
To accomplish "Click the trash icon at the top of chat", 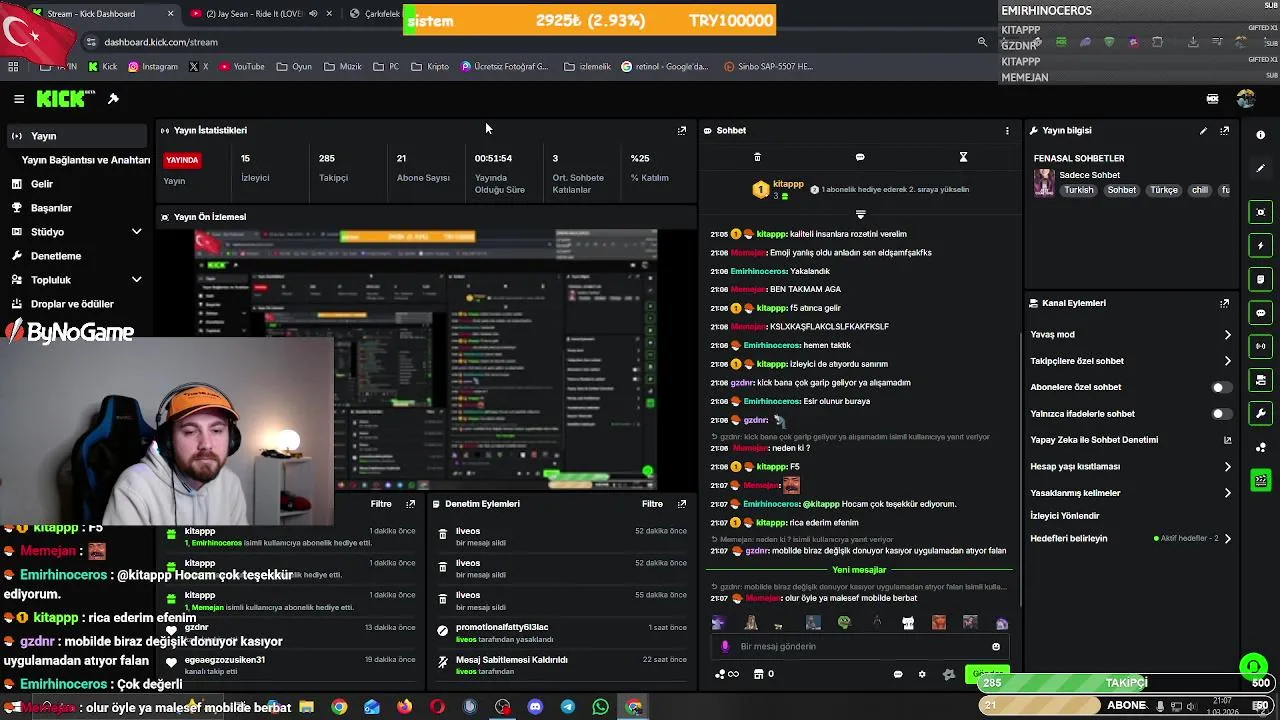I will click(757, 157).
